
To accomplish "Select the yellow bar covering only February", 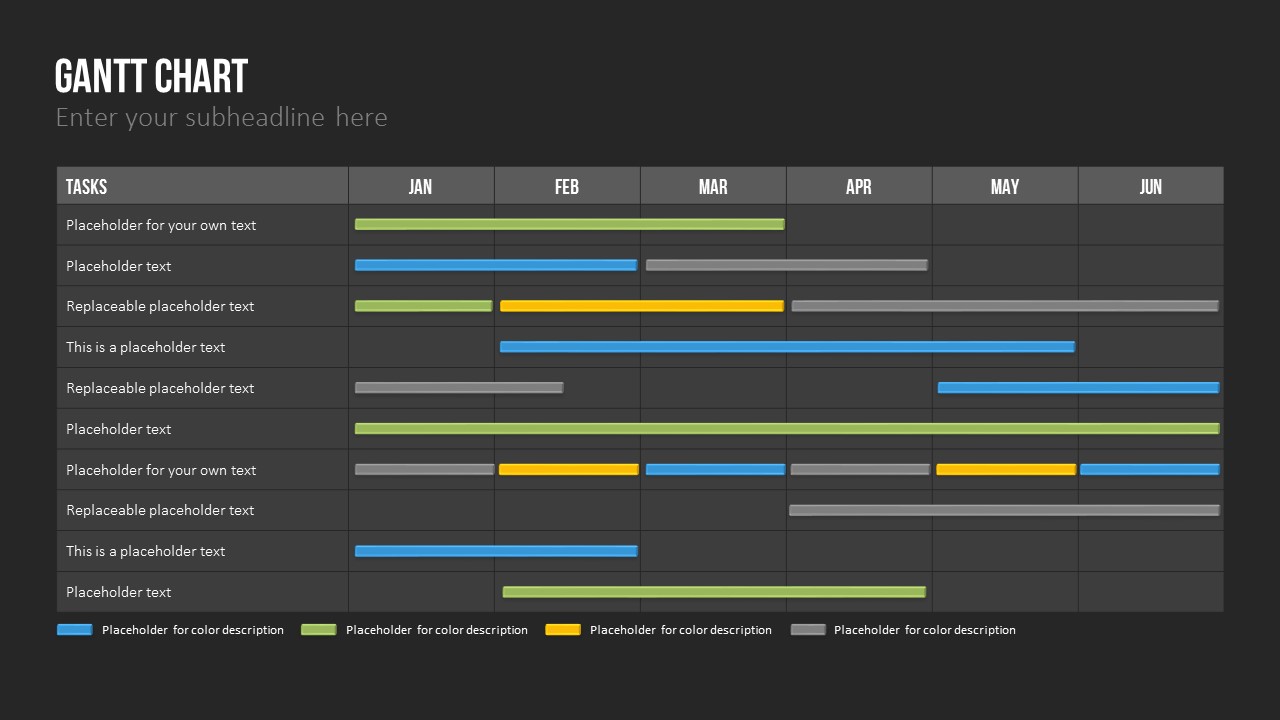I will pos(569,470).
